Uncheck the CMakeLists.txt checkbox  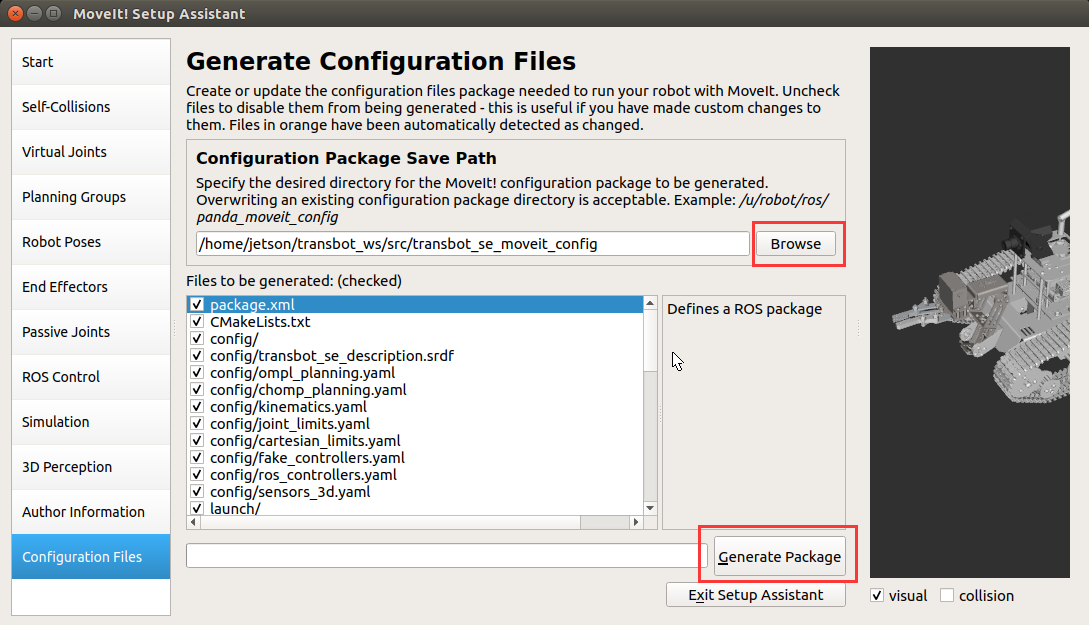click(197, 322)
